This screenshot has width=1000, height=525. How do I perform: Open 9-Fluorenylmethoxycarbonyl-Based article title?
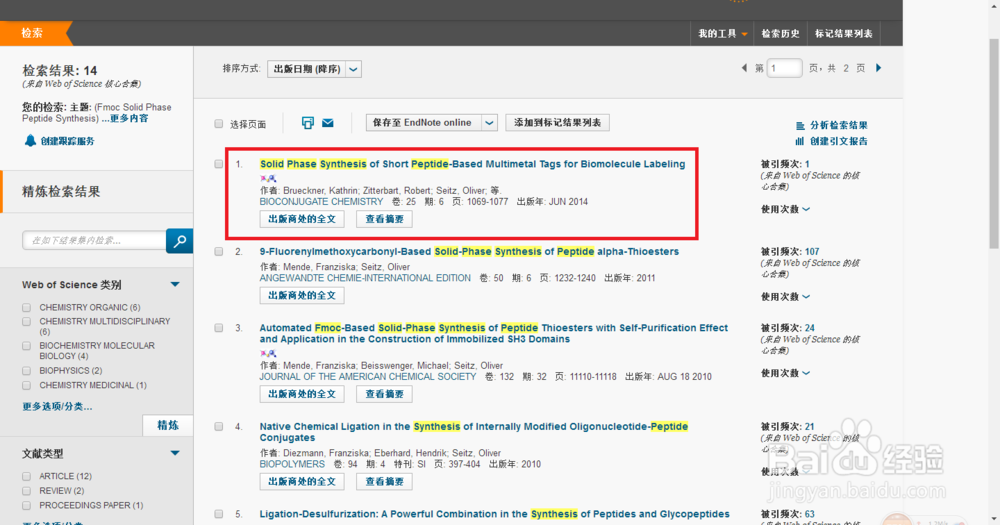click(469, 251)
